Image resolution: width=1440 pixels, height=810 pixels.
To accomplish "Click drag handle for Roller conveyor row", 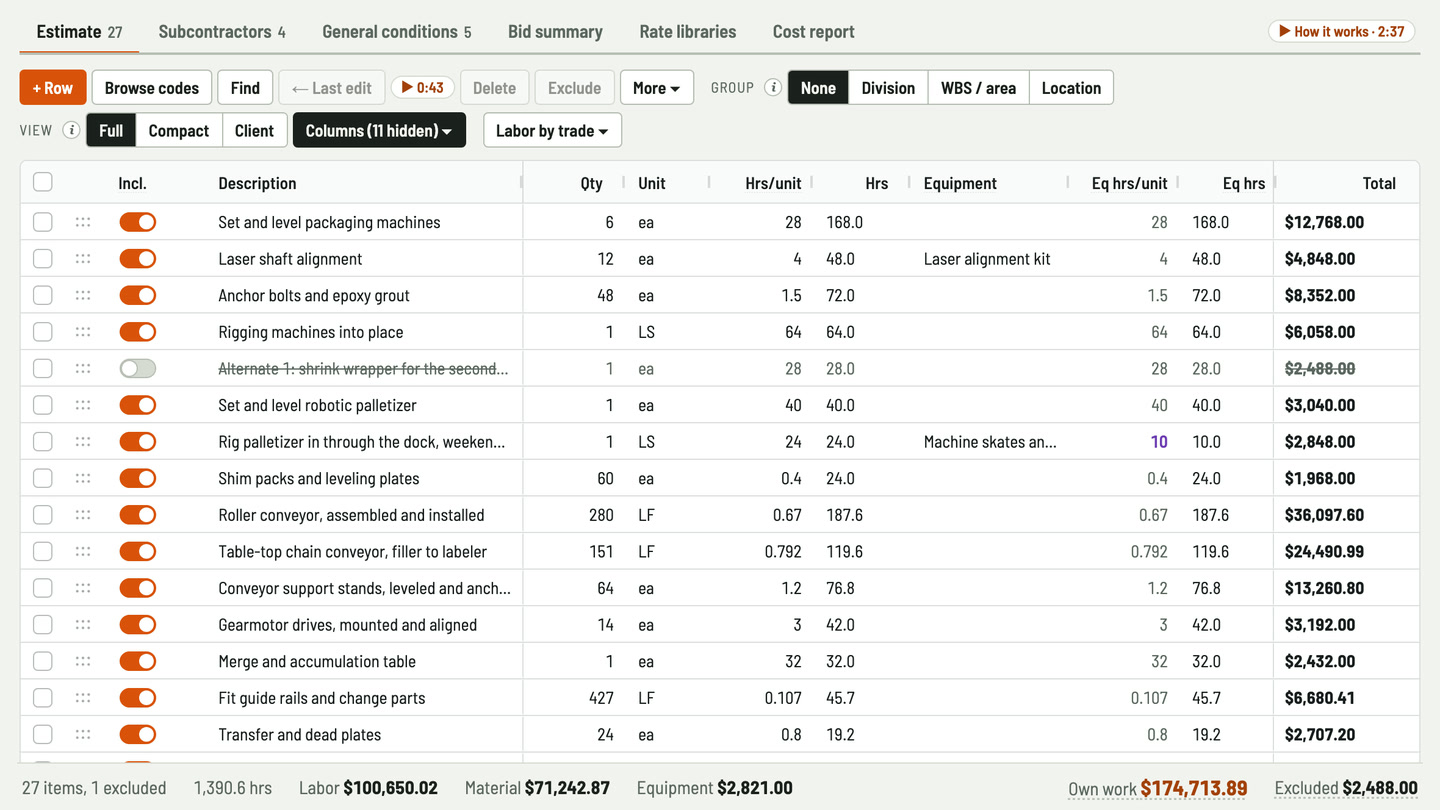I will pyautogui.click(x=83, y=515).
